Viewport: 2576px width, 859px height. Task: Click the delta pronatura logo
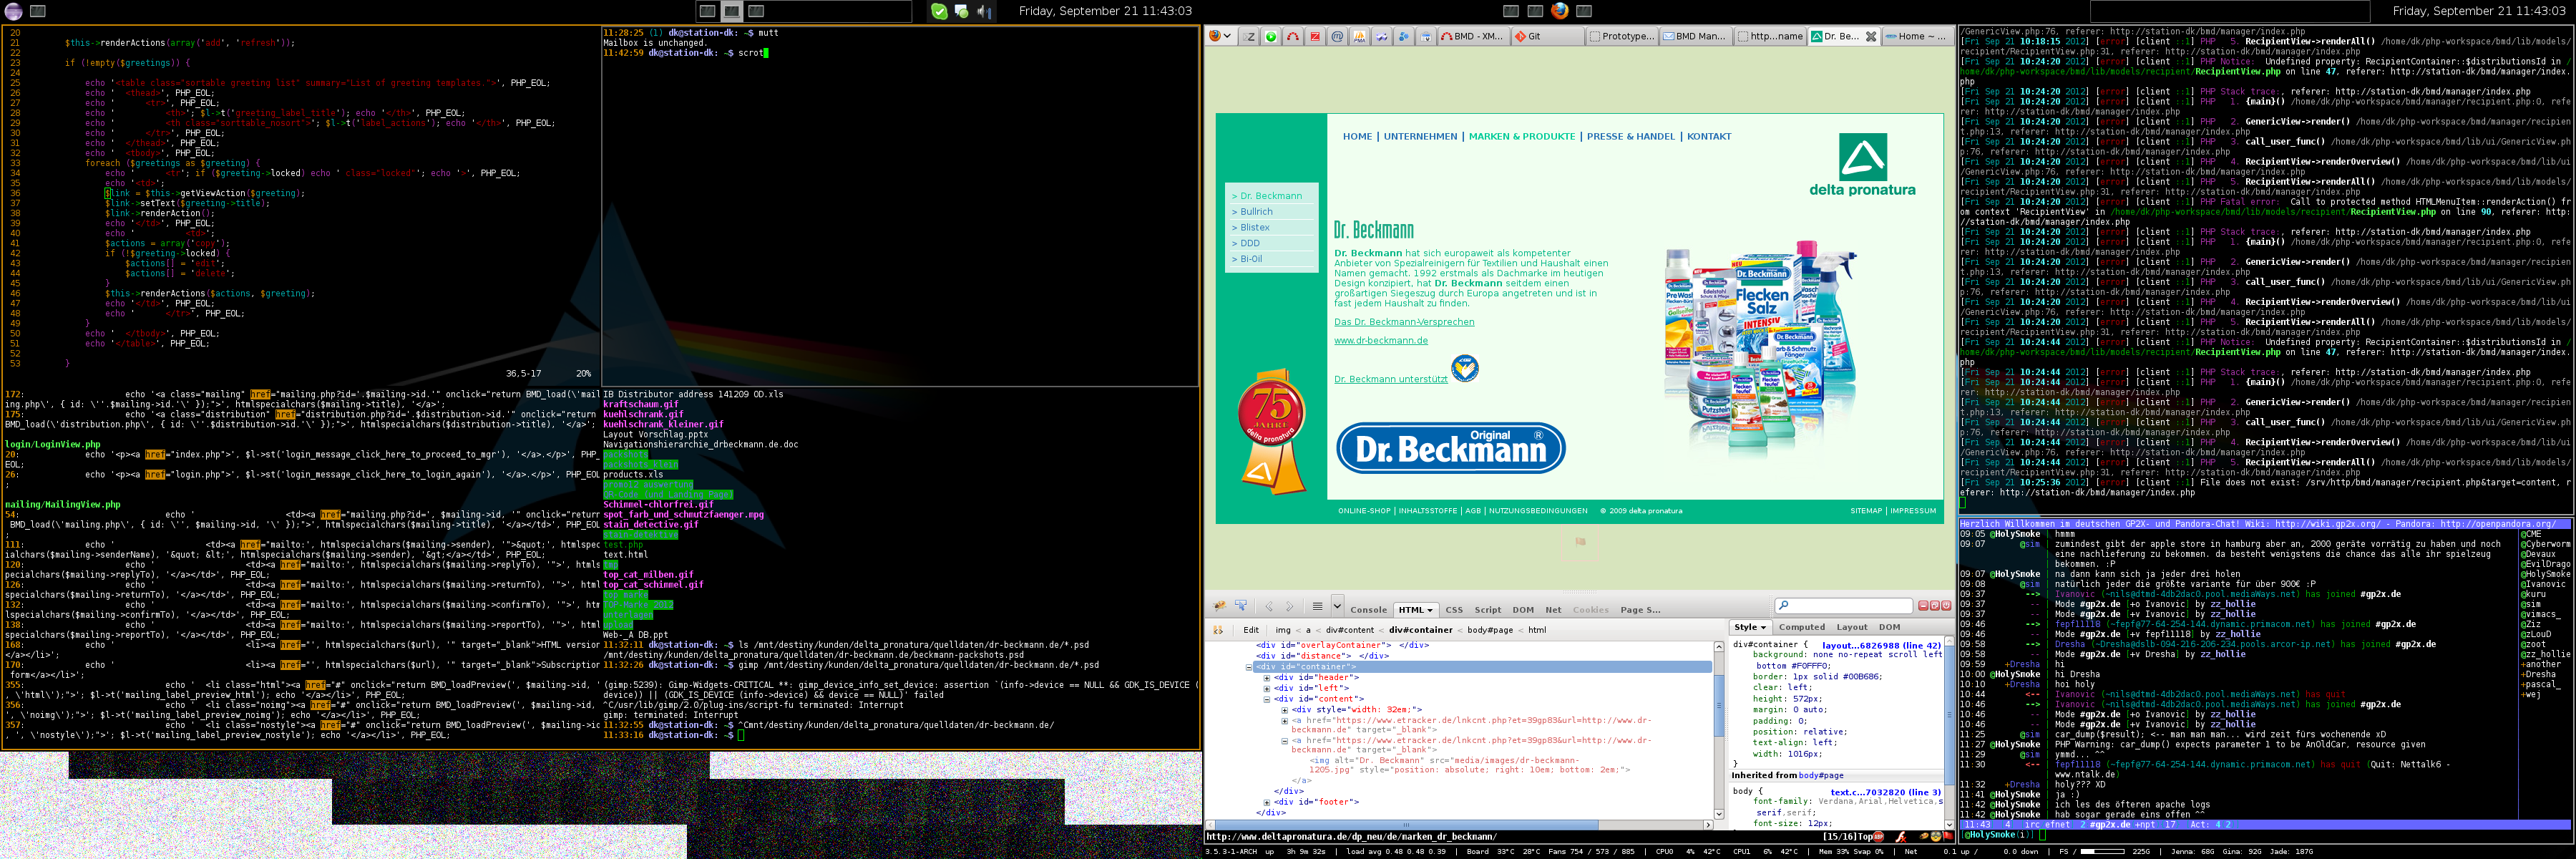click(x=1862, y=165)
